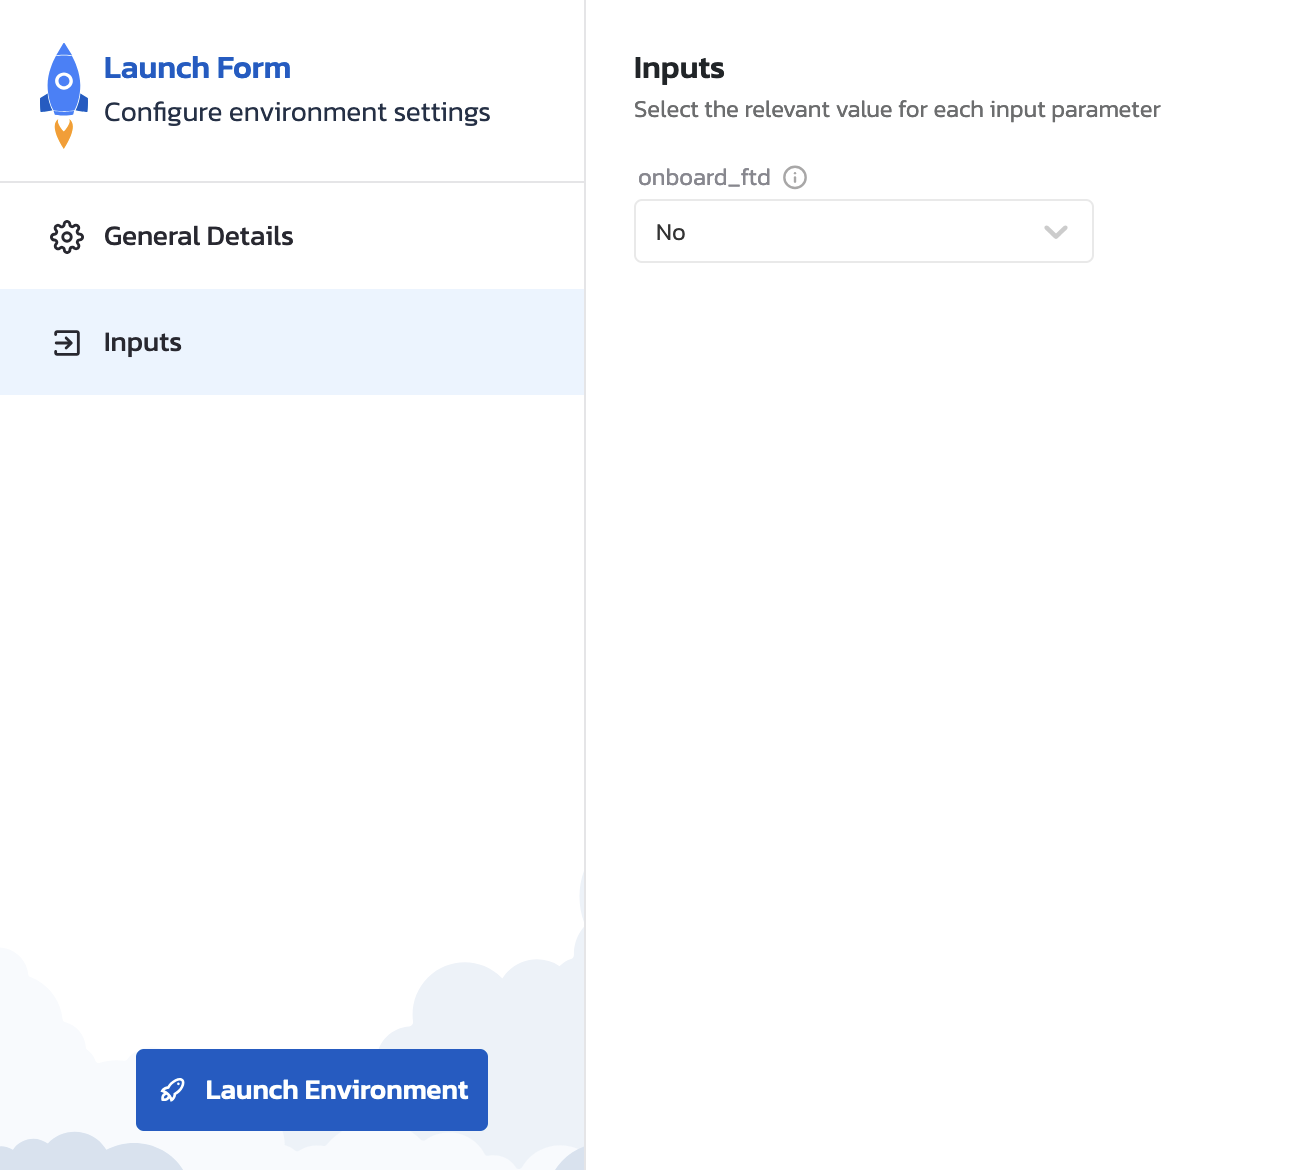Select the Inputs section label

pos(143,343)
